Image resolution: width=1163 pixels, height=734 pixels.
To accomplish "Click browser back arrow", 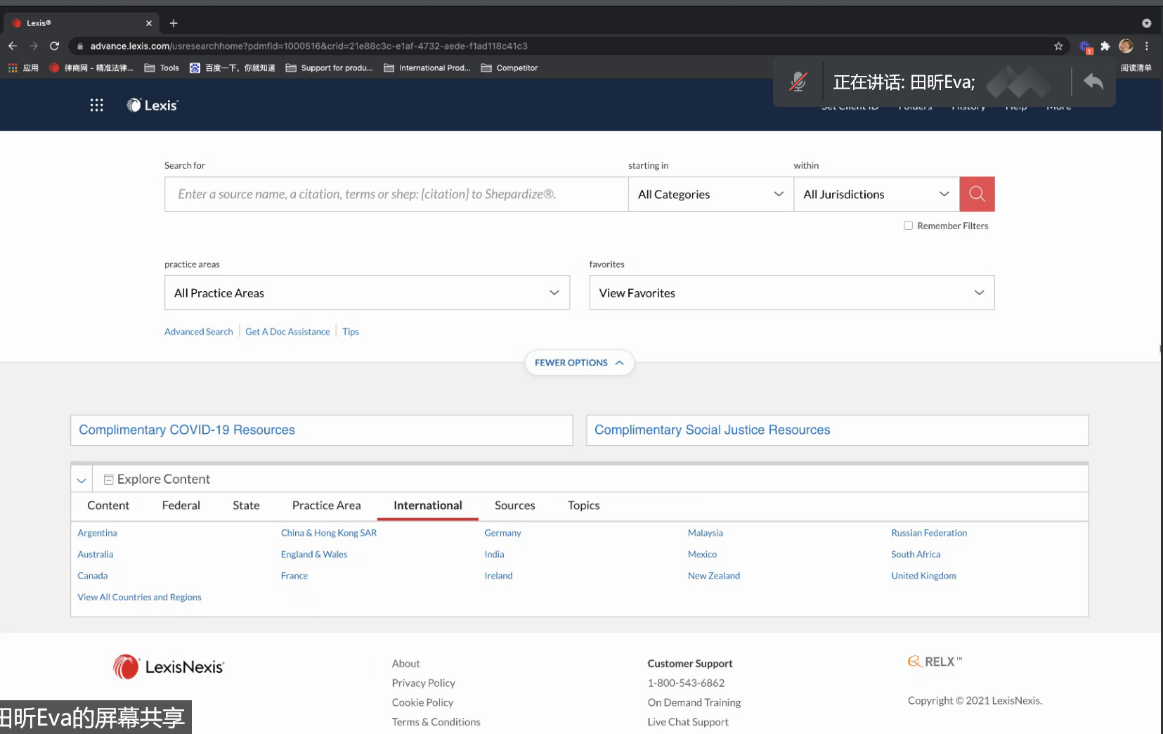I will pos(13,46).
